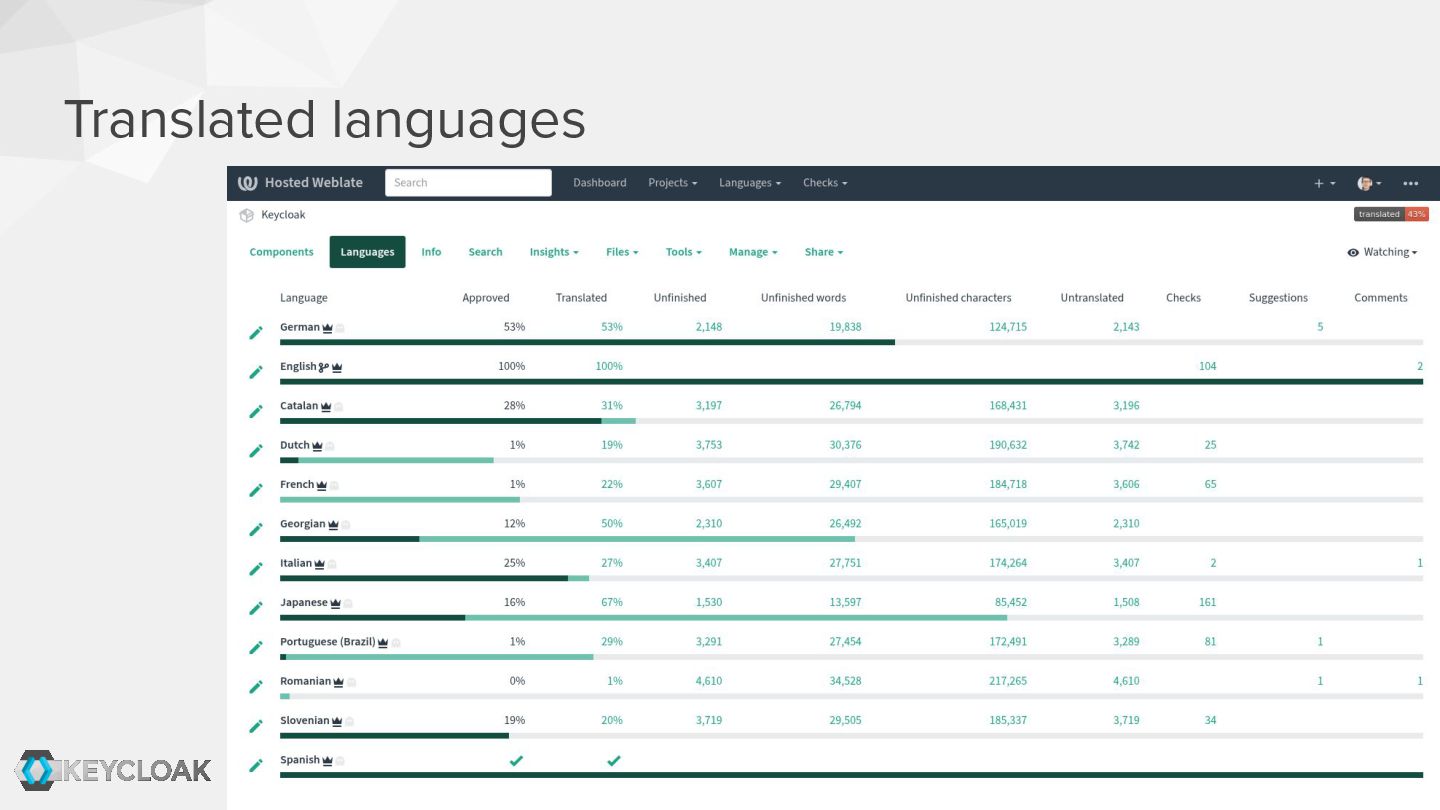Switch to the Components tab
This screenshot has width=1440, height=810.
[281, 252]
